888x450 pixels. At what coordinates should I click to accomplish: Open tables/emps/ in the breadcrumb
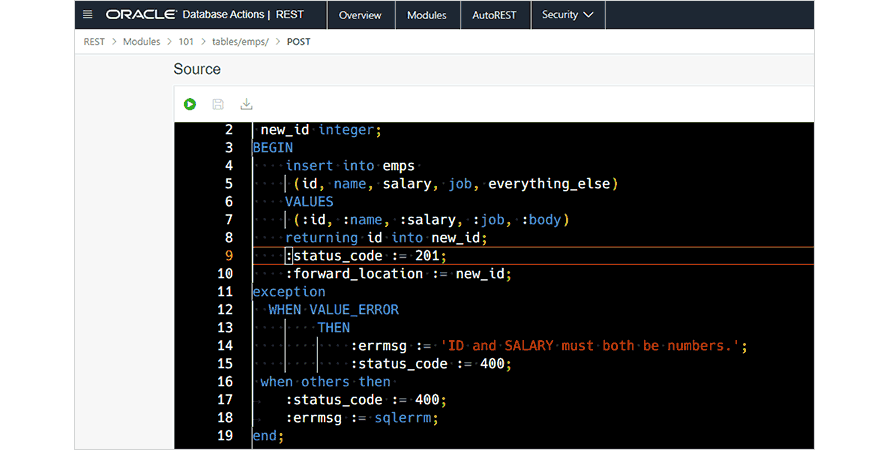(x=241, y=41)
